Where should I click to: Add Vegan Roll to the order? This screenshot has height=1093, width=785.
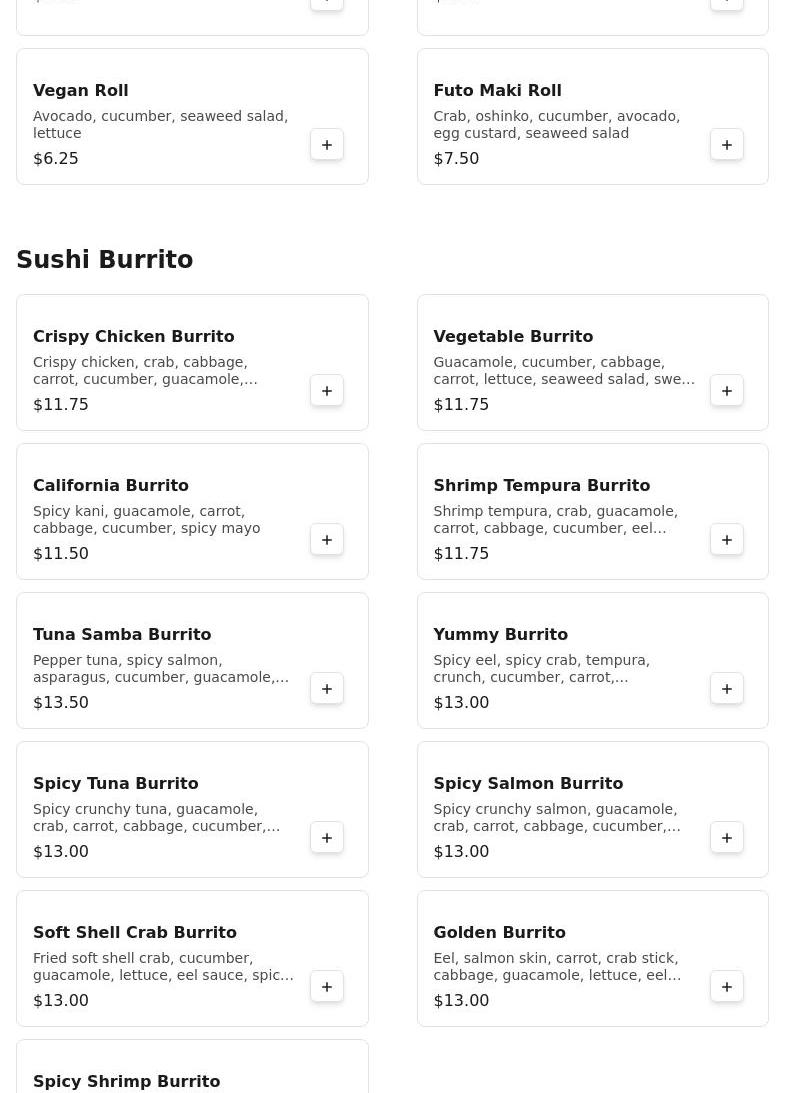coord(327,145)
